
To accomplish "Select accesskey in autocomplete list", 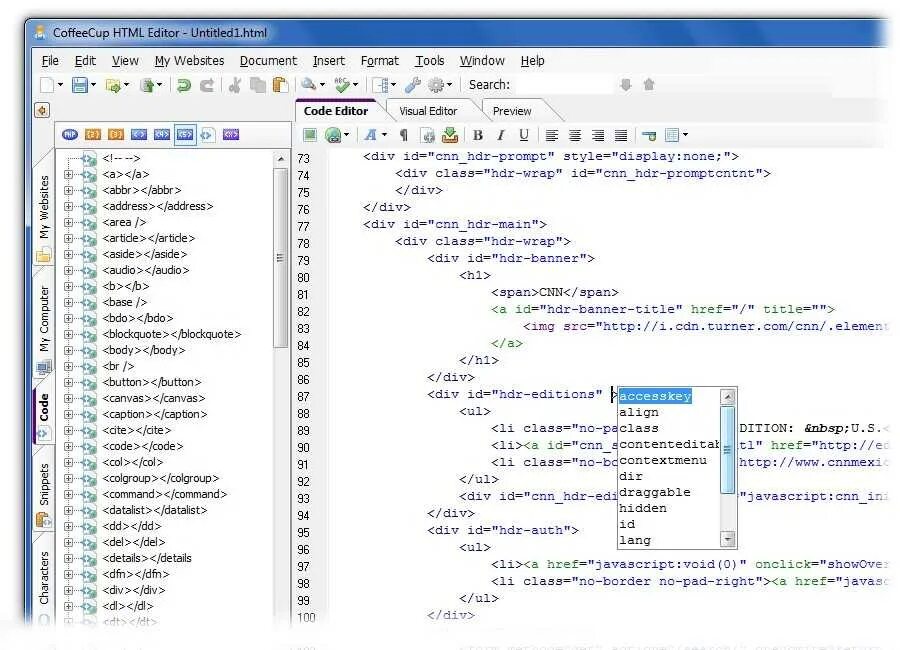I will pos(655,396).
